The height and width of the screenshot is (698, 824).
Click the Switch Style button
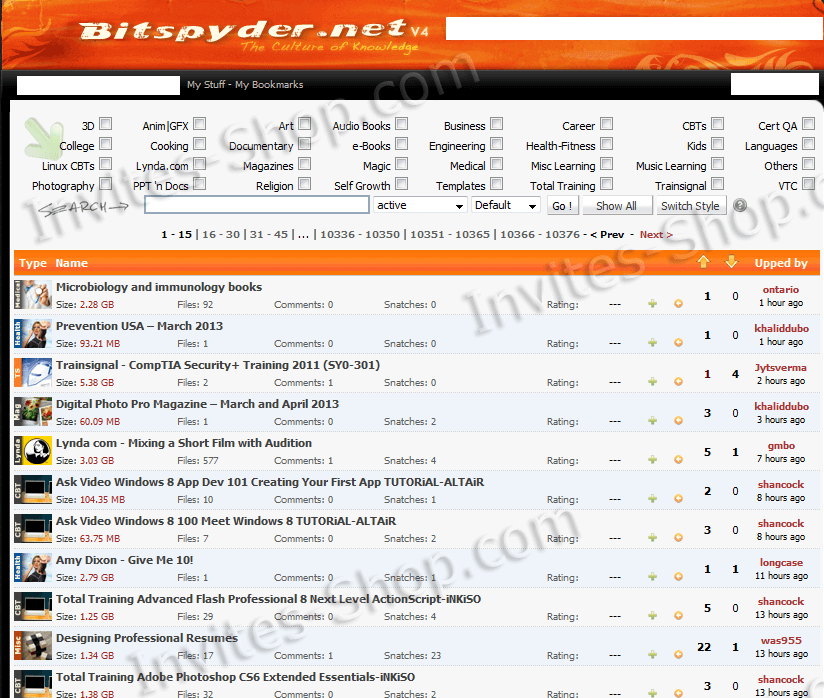pyautogui.click(x=691, y=206)
